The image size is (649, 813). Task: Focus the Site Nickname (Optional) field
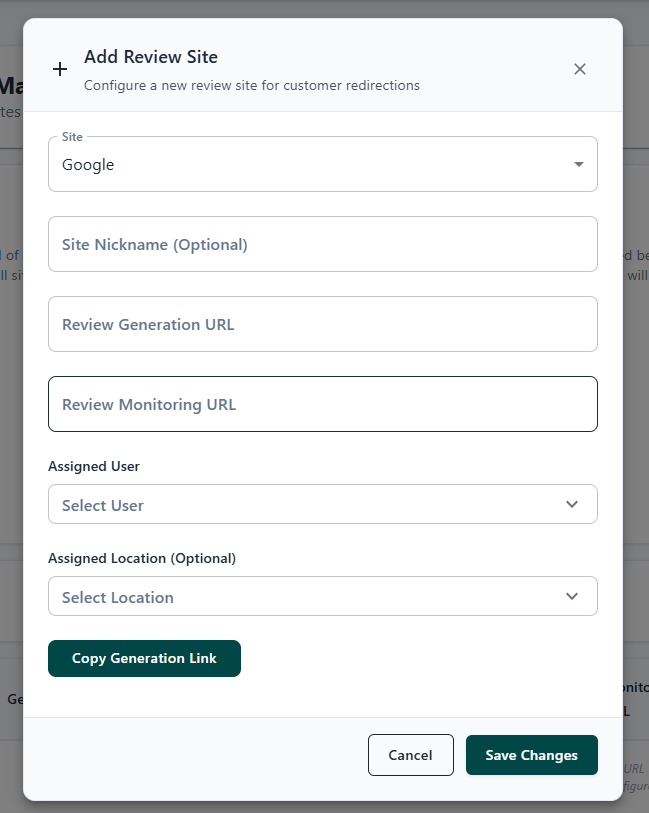tap(322, 244)
